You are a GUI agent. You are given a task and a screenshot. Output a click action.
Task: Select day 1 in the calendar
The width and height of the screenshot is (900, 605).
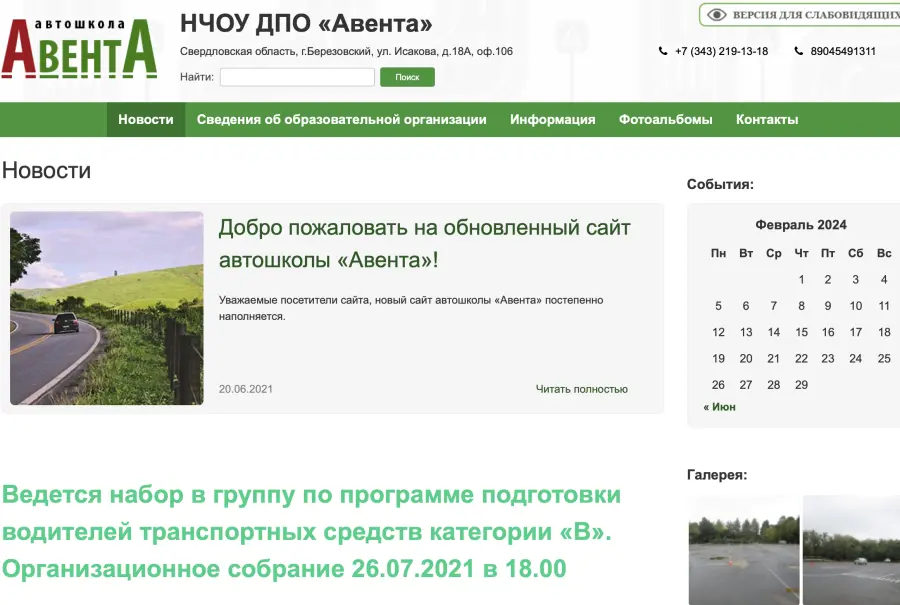[x=801, y=280]
